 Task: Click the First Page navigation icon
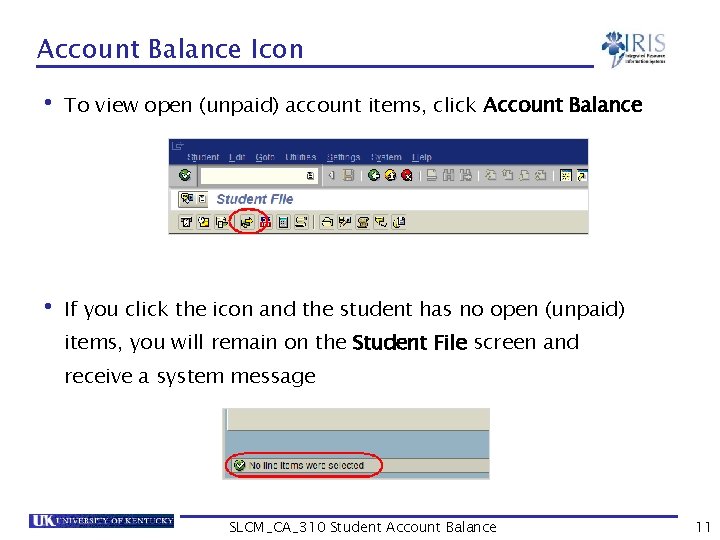(x=491, y=175)
